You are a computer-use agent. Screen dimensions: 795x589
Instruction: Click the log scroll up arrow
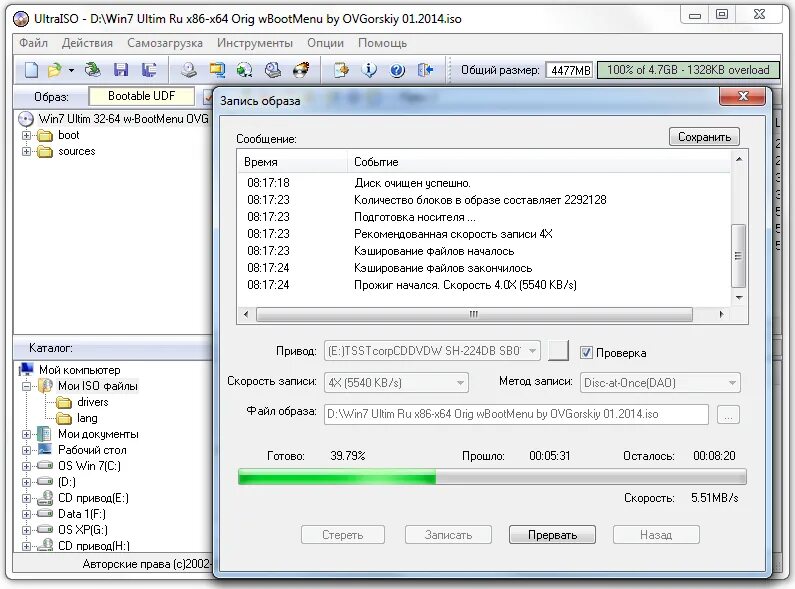click(x=739, y=159)
